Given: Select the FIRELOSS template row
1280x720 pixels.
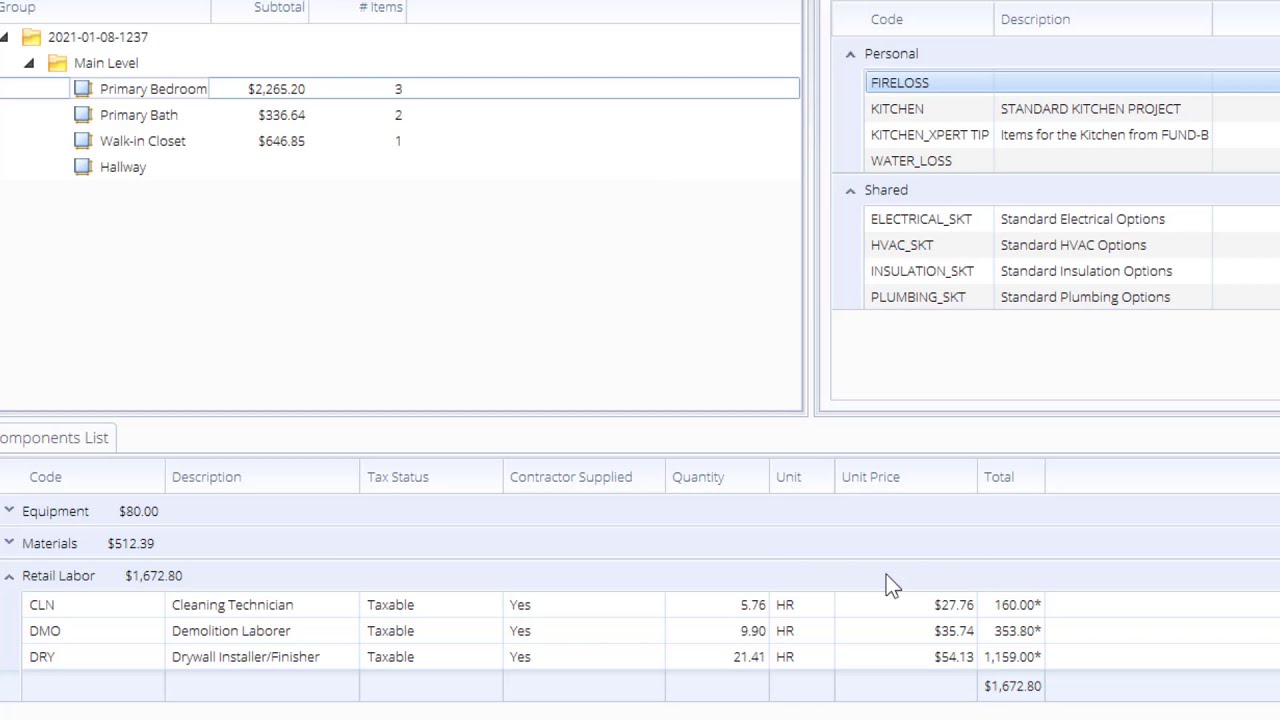Looking at the screenshot, I should [1072, 83].
